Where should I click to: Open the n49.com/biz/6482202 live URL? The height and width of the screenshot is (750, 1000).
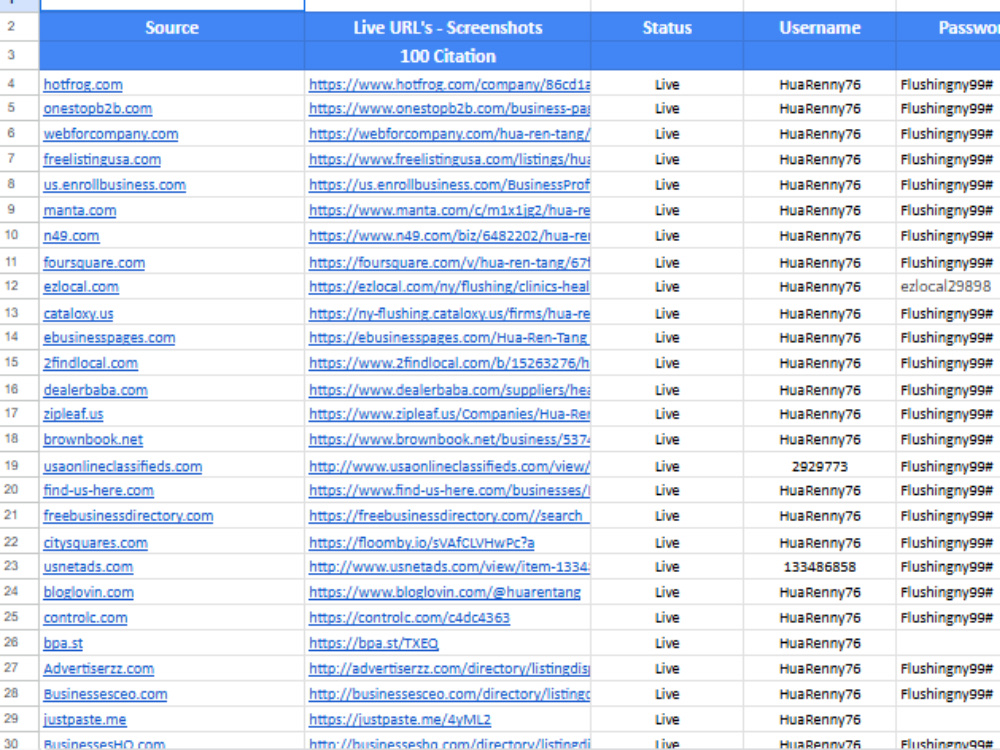pyautogui.click(x=450, y=236)
